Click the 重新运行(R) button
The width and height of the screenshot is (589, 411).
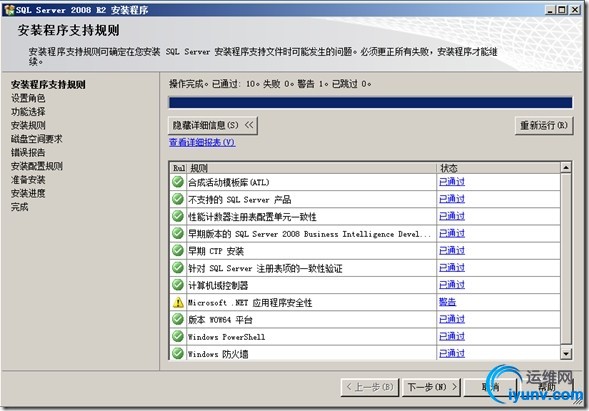(x=544, y=125)
